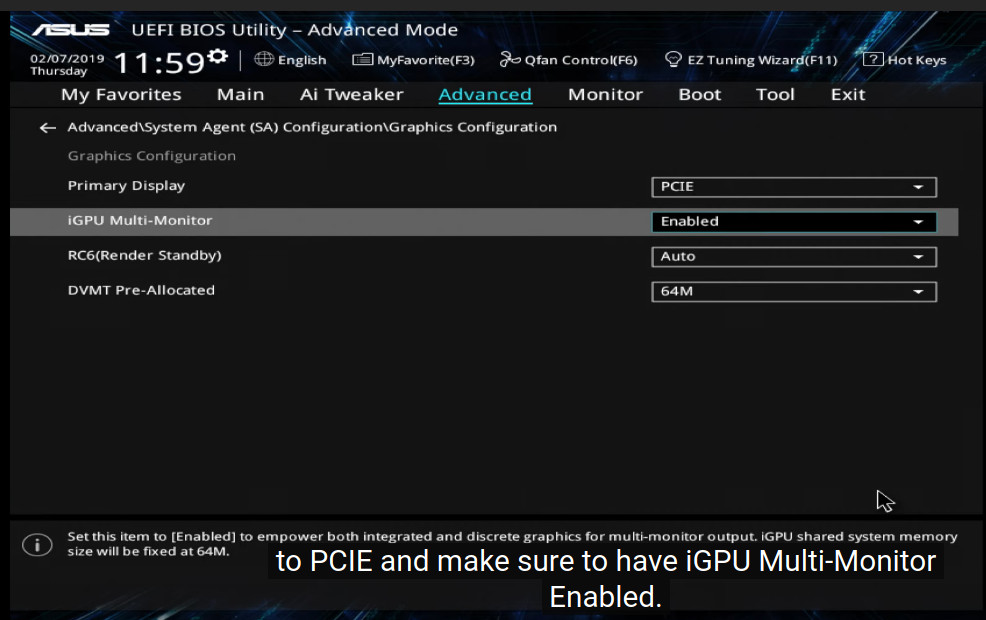Screen dimensions: 986x620
Task: Select the Primary Display setting label
Action: pyautogui.click(x=126, y=186)
